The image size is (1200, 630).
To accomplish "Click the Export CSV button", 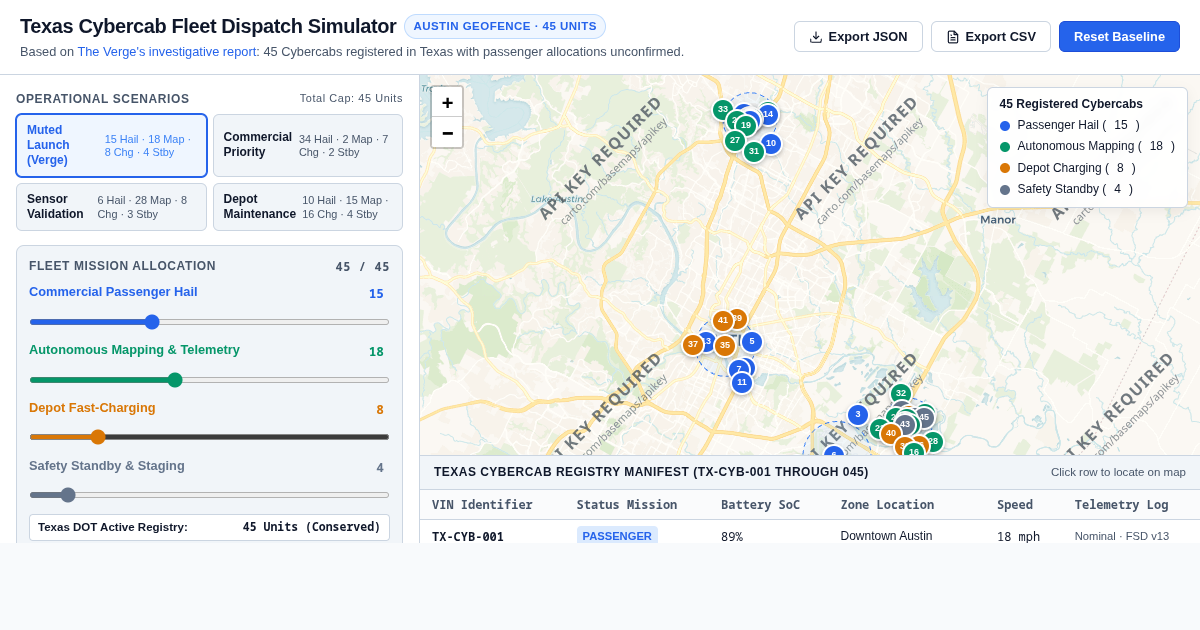I will pos(991,37).
